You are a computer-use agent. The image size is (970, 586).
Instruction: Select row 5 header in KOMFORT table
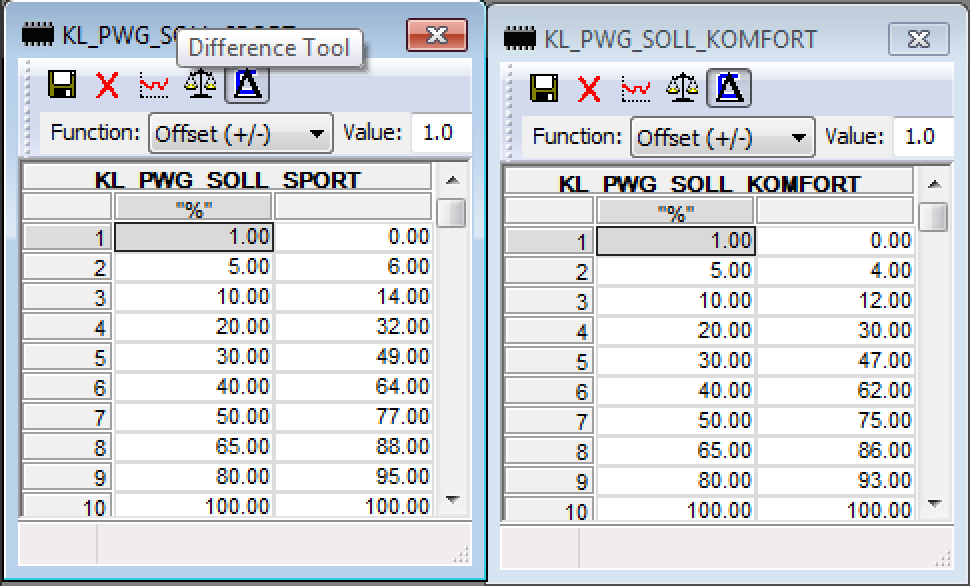coord(548,361)
